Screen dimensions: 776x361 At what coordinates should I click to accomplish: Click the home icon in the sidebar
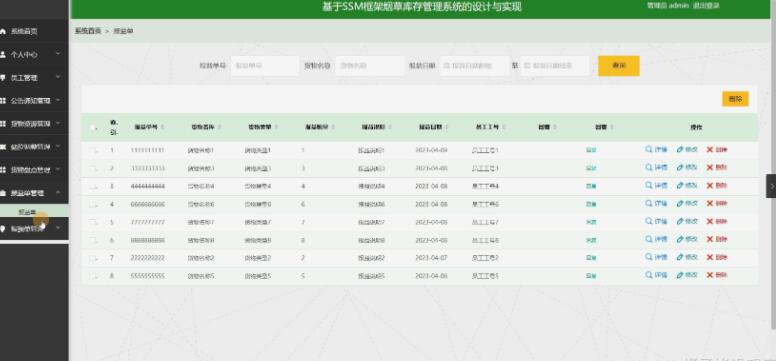3,31
